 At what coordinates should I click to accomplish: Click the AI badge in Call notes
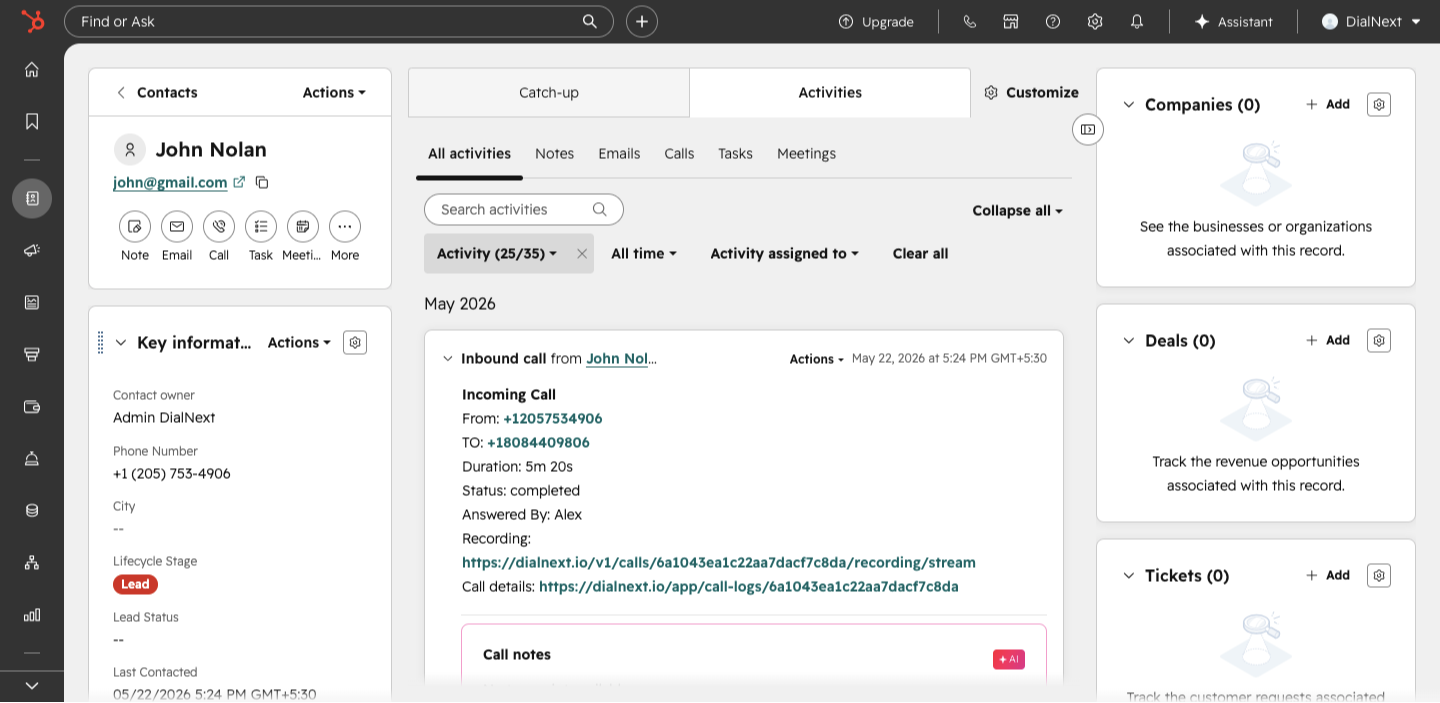(x=1009, y=659)
